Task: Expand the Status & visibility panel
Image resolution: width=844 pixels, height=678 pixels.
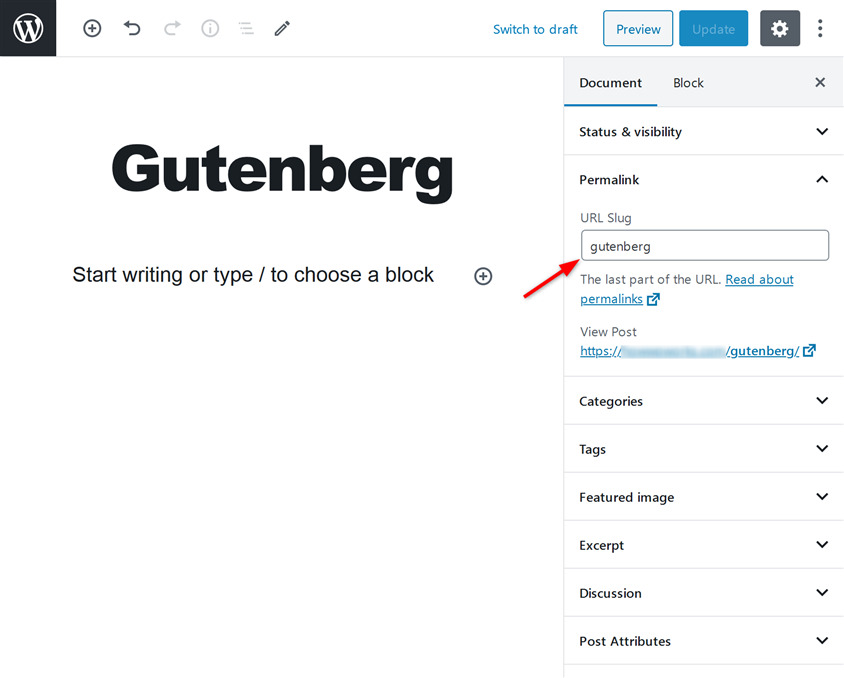Action: [x=704, y=132]
